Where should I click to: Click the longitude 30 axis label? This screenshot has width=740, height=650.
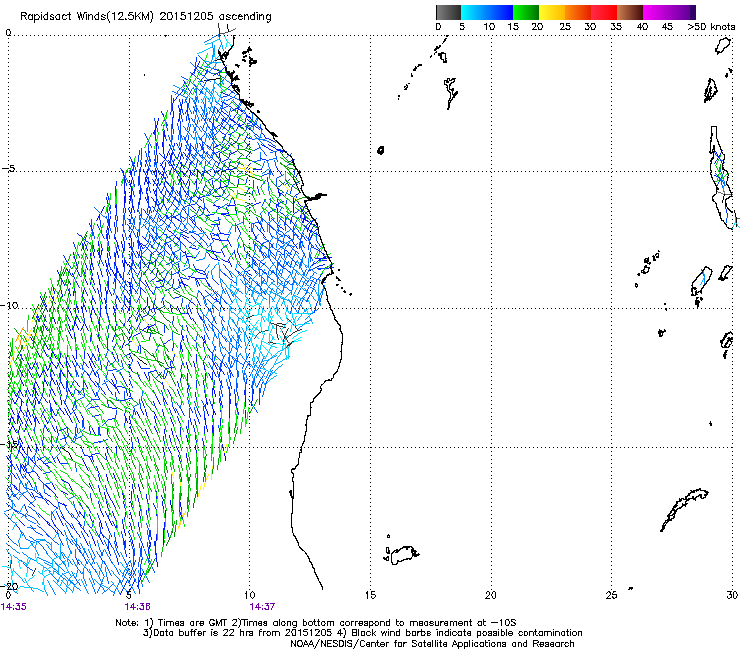tap(732, 595)
